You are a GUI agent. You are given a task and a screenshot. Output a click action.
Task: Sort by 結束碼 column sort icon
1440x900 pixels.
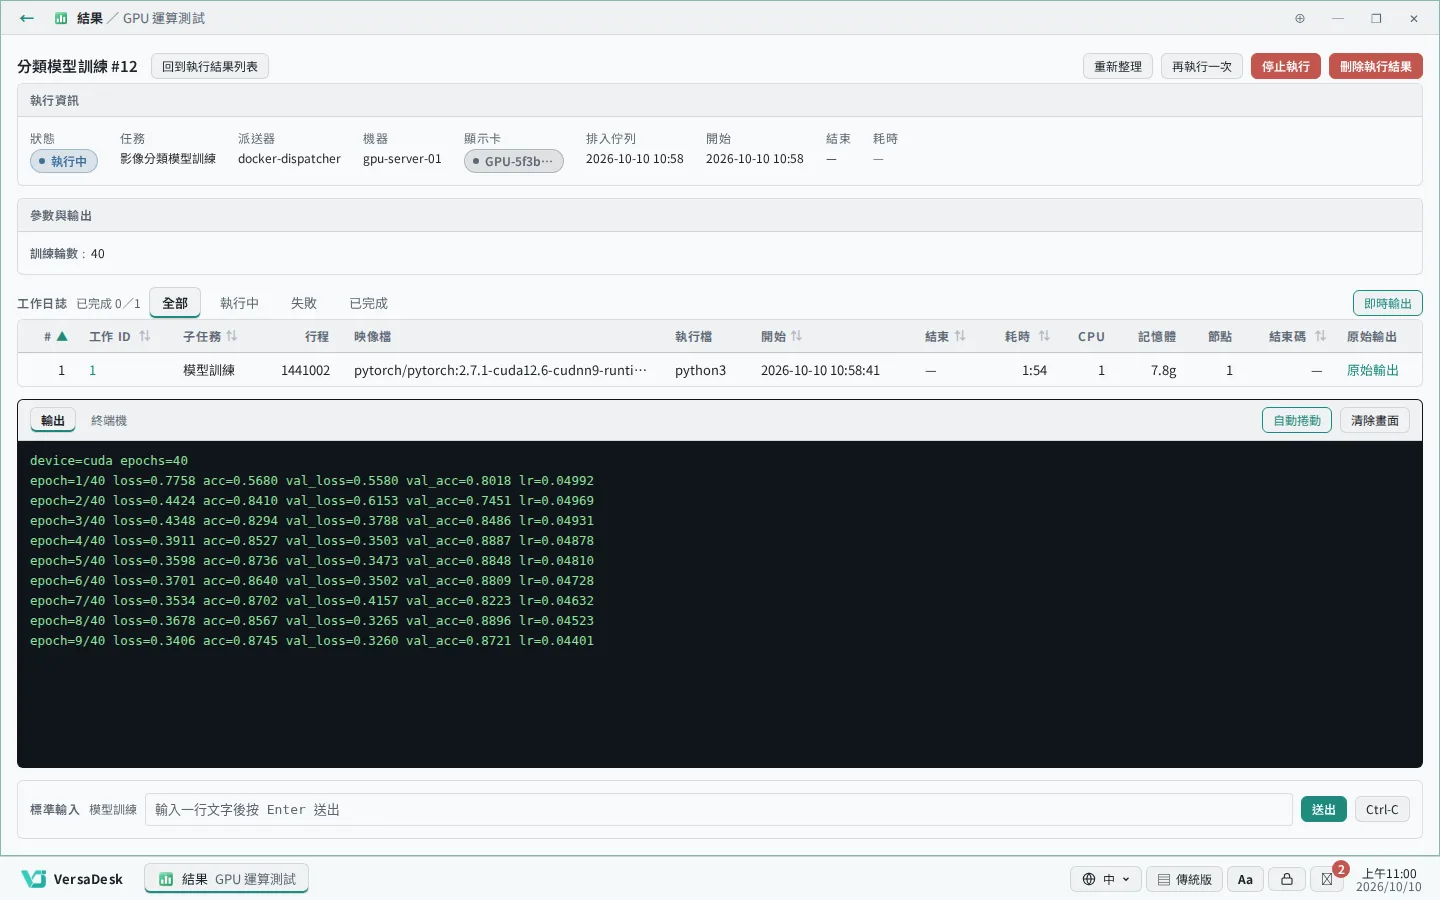(1320, 336)
